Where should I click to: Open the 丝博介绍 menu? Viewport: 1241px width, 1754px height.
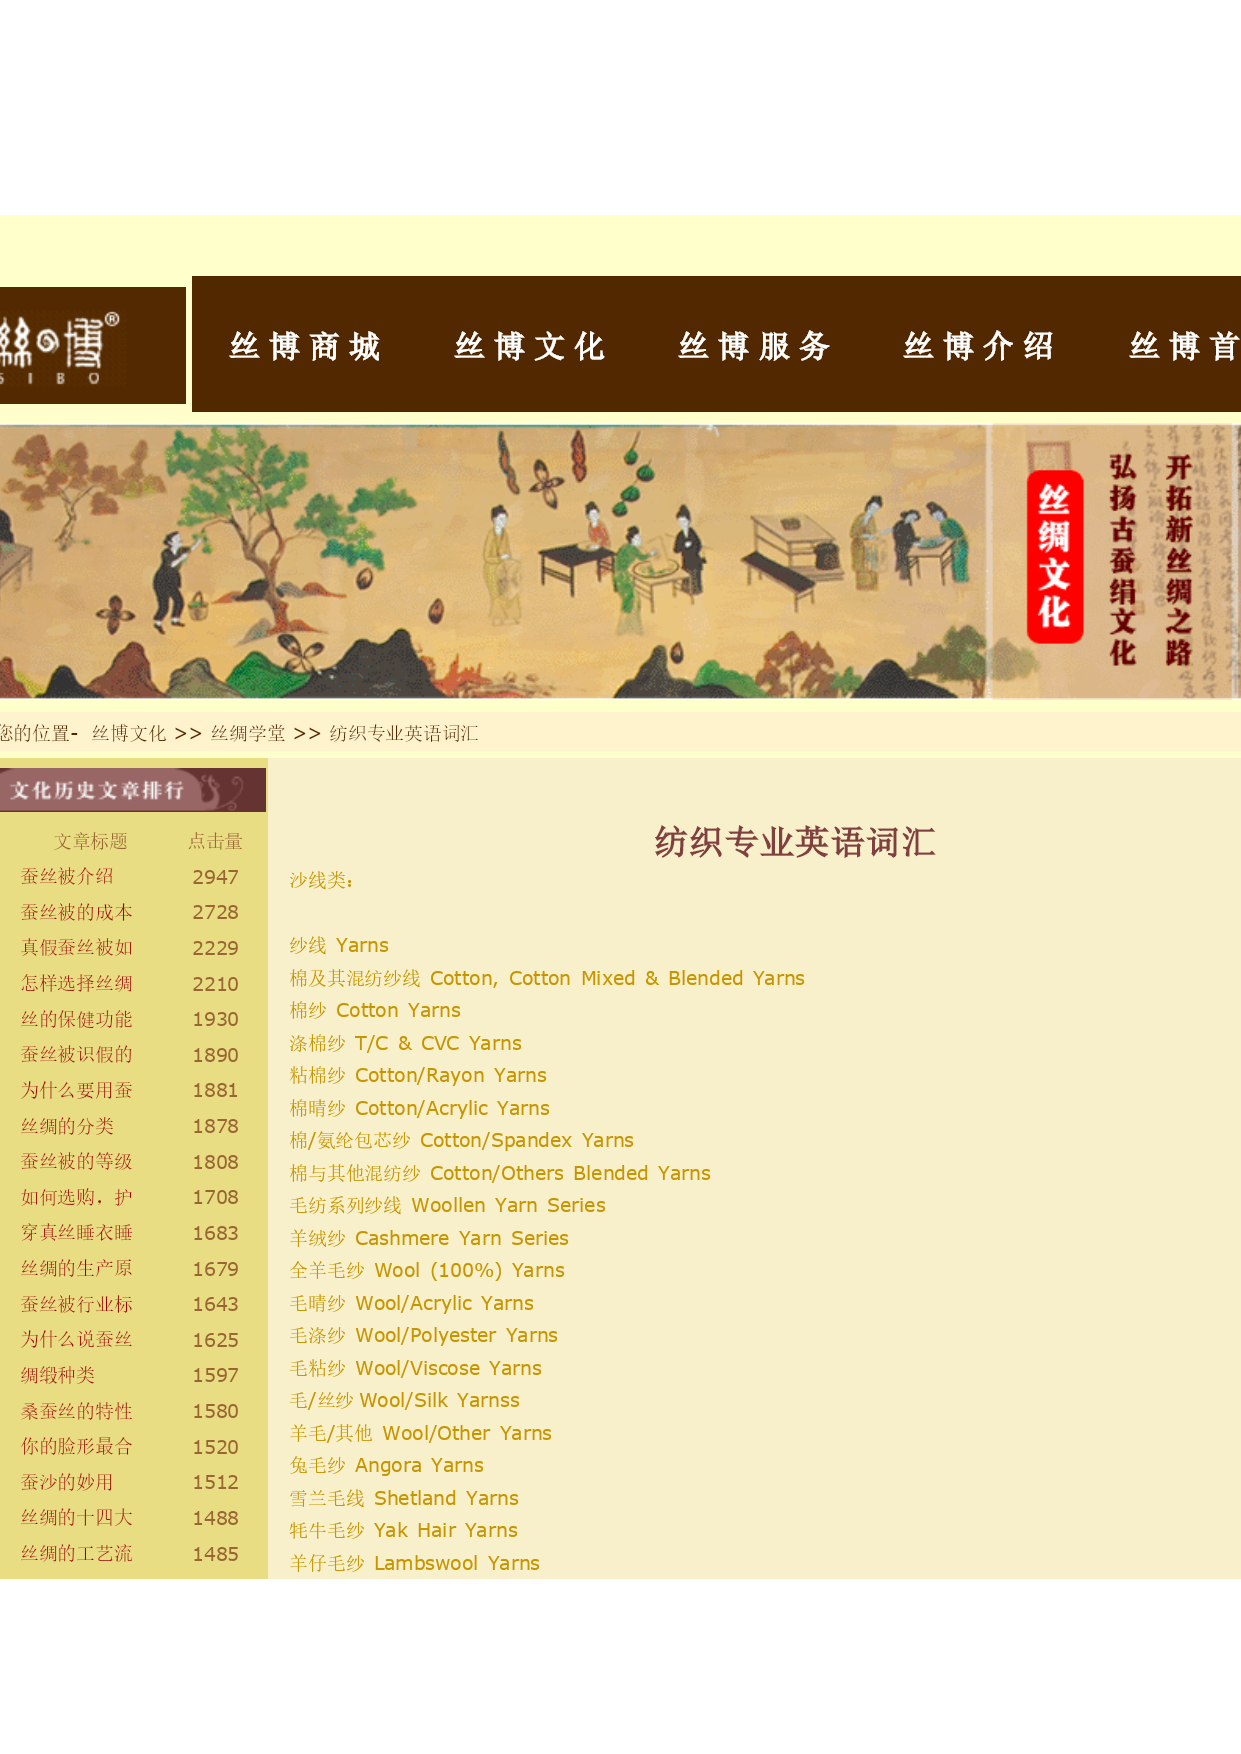[x=979, y=346]
